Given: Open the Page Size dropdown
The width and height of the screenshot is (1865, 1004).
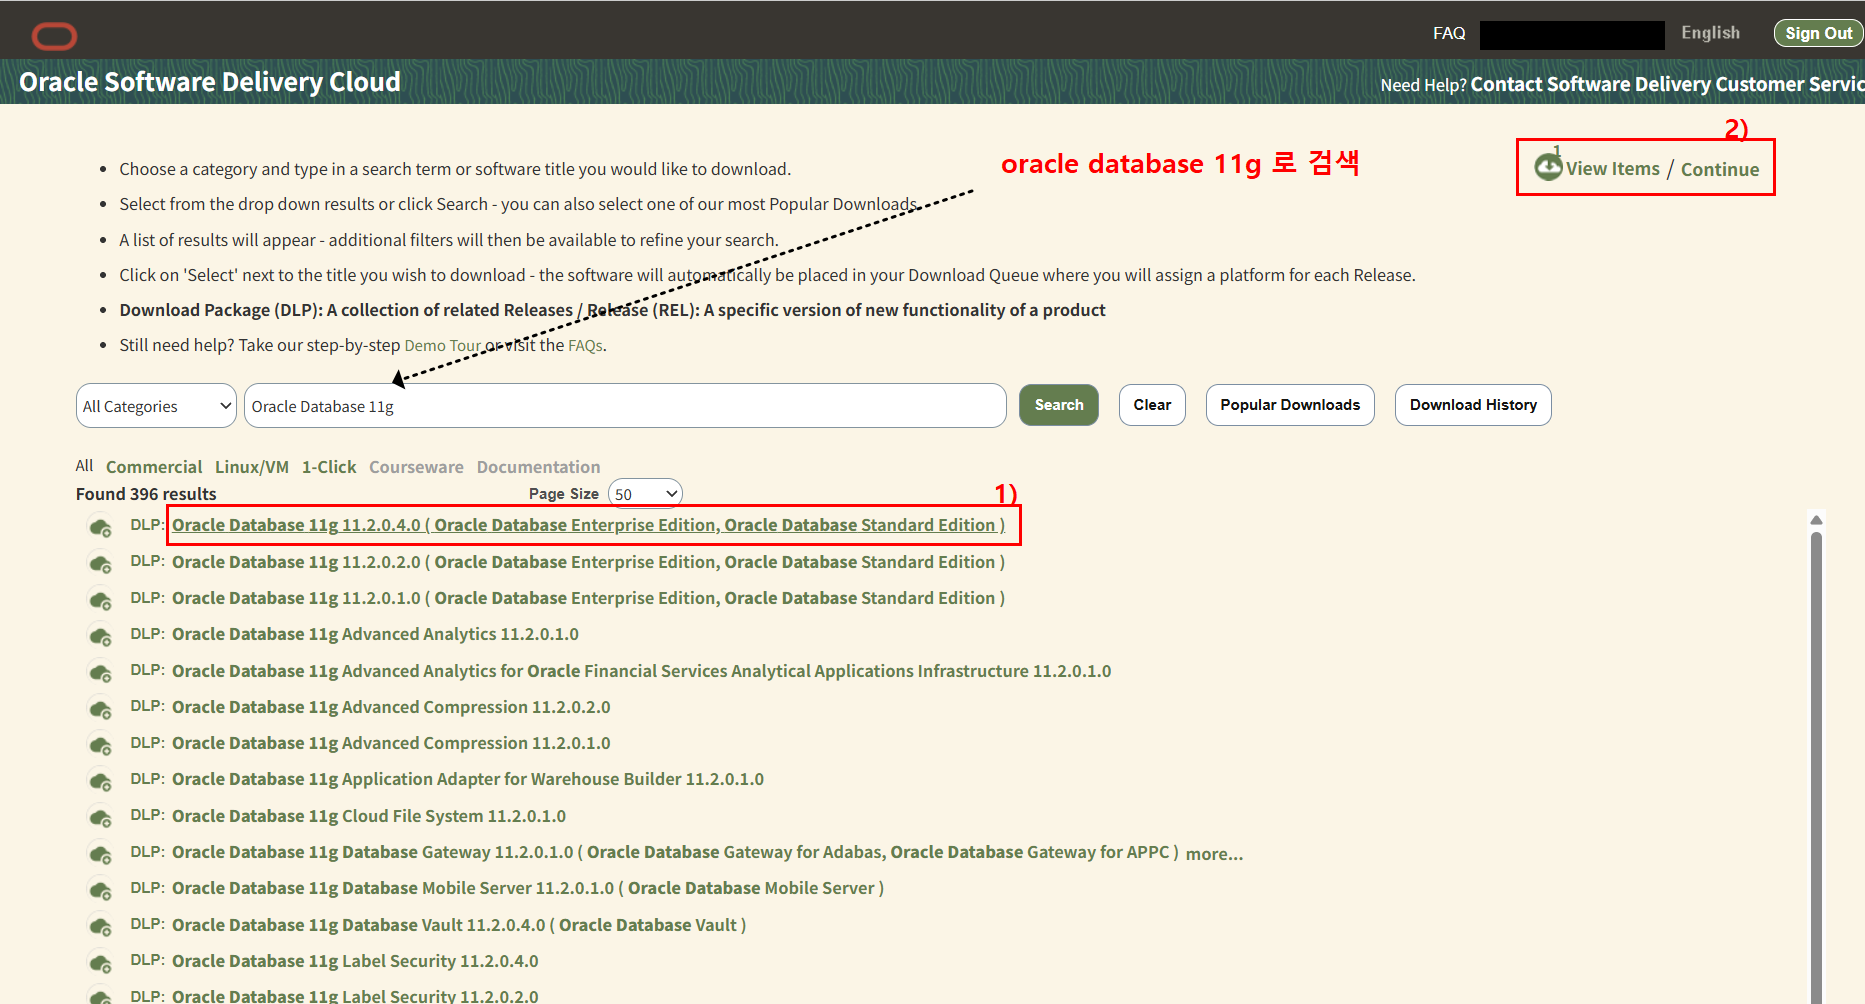Looking at the screenshot, I should 646,494.
